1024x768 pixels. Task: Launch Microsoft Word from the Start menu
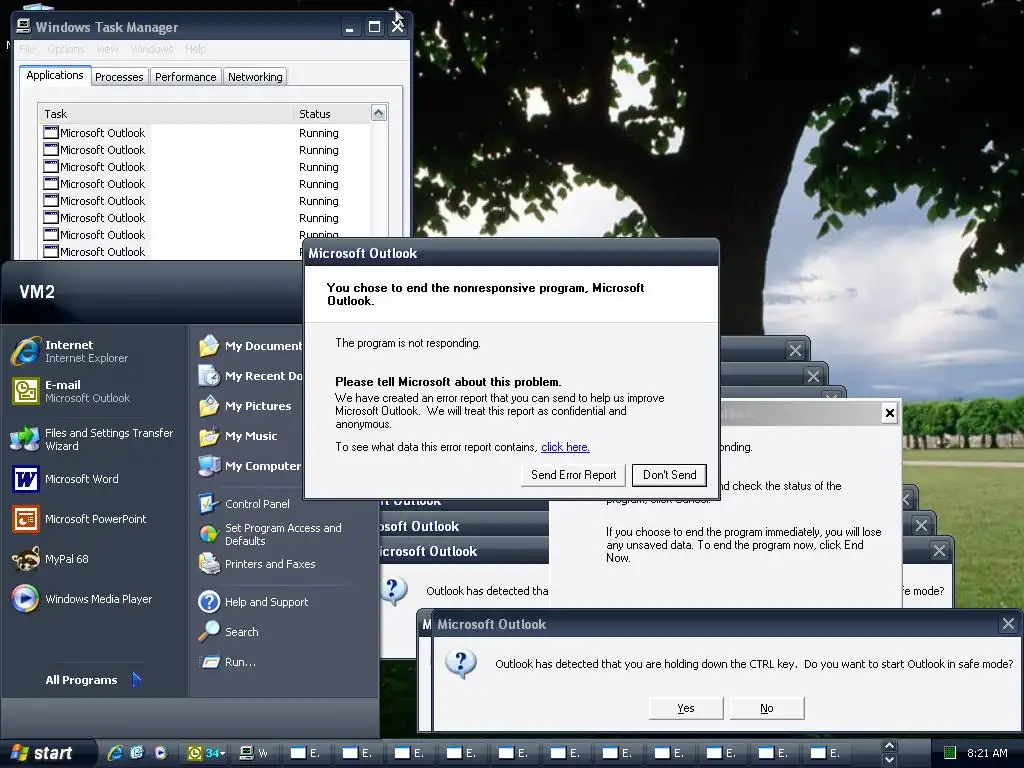click(x=65, y=479)
